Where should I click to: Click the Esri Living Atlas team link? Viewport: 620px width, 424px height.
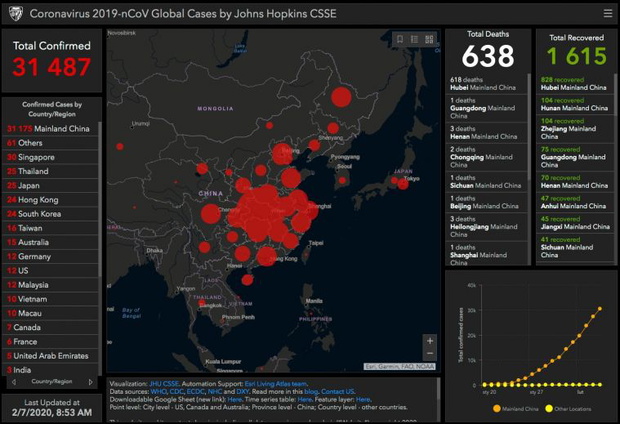pyautogui.click(x=276, y=384)
